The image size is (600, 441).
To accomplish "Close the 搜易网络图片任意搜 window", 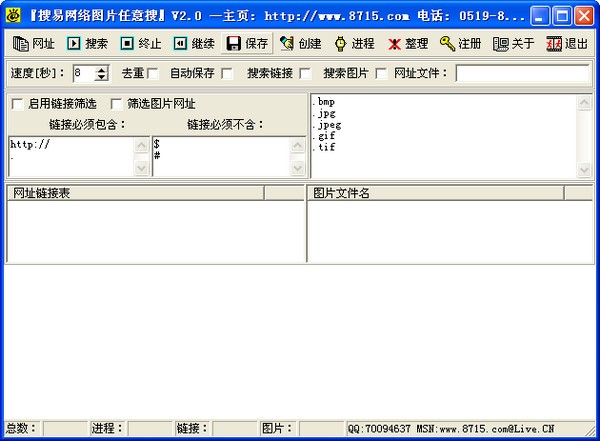I will (x=584, y=16).
